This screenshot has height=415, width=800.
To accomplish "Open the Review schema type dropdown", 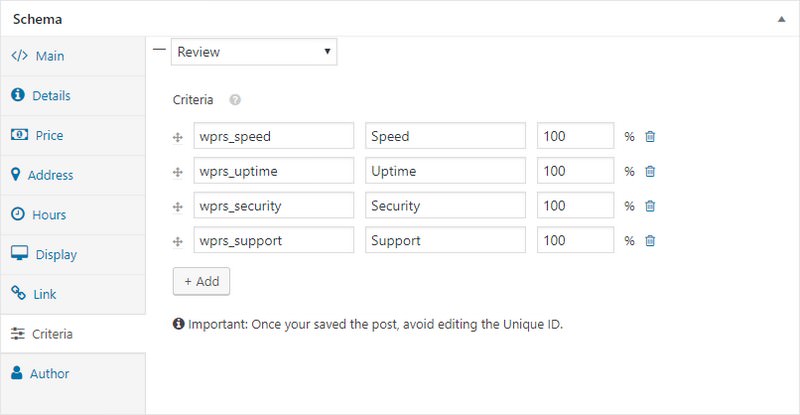I will pos(254,52).
